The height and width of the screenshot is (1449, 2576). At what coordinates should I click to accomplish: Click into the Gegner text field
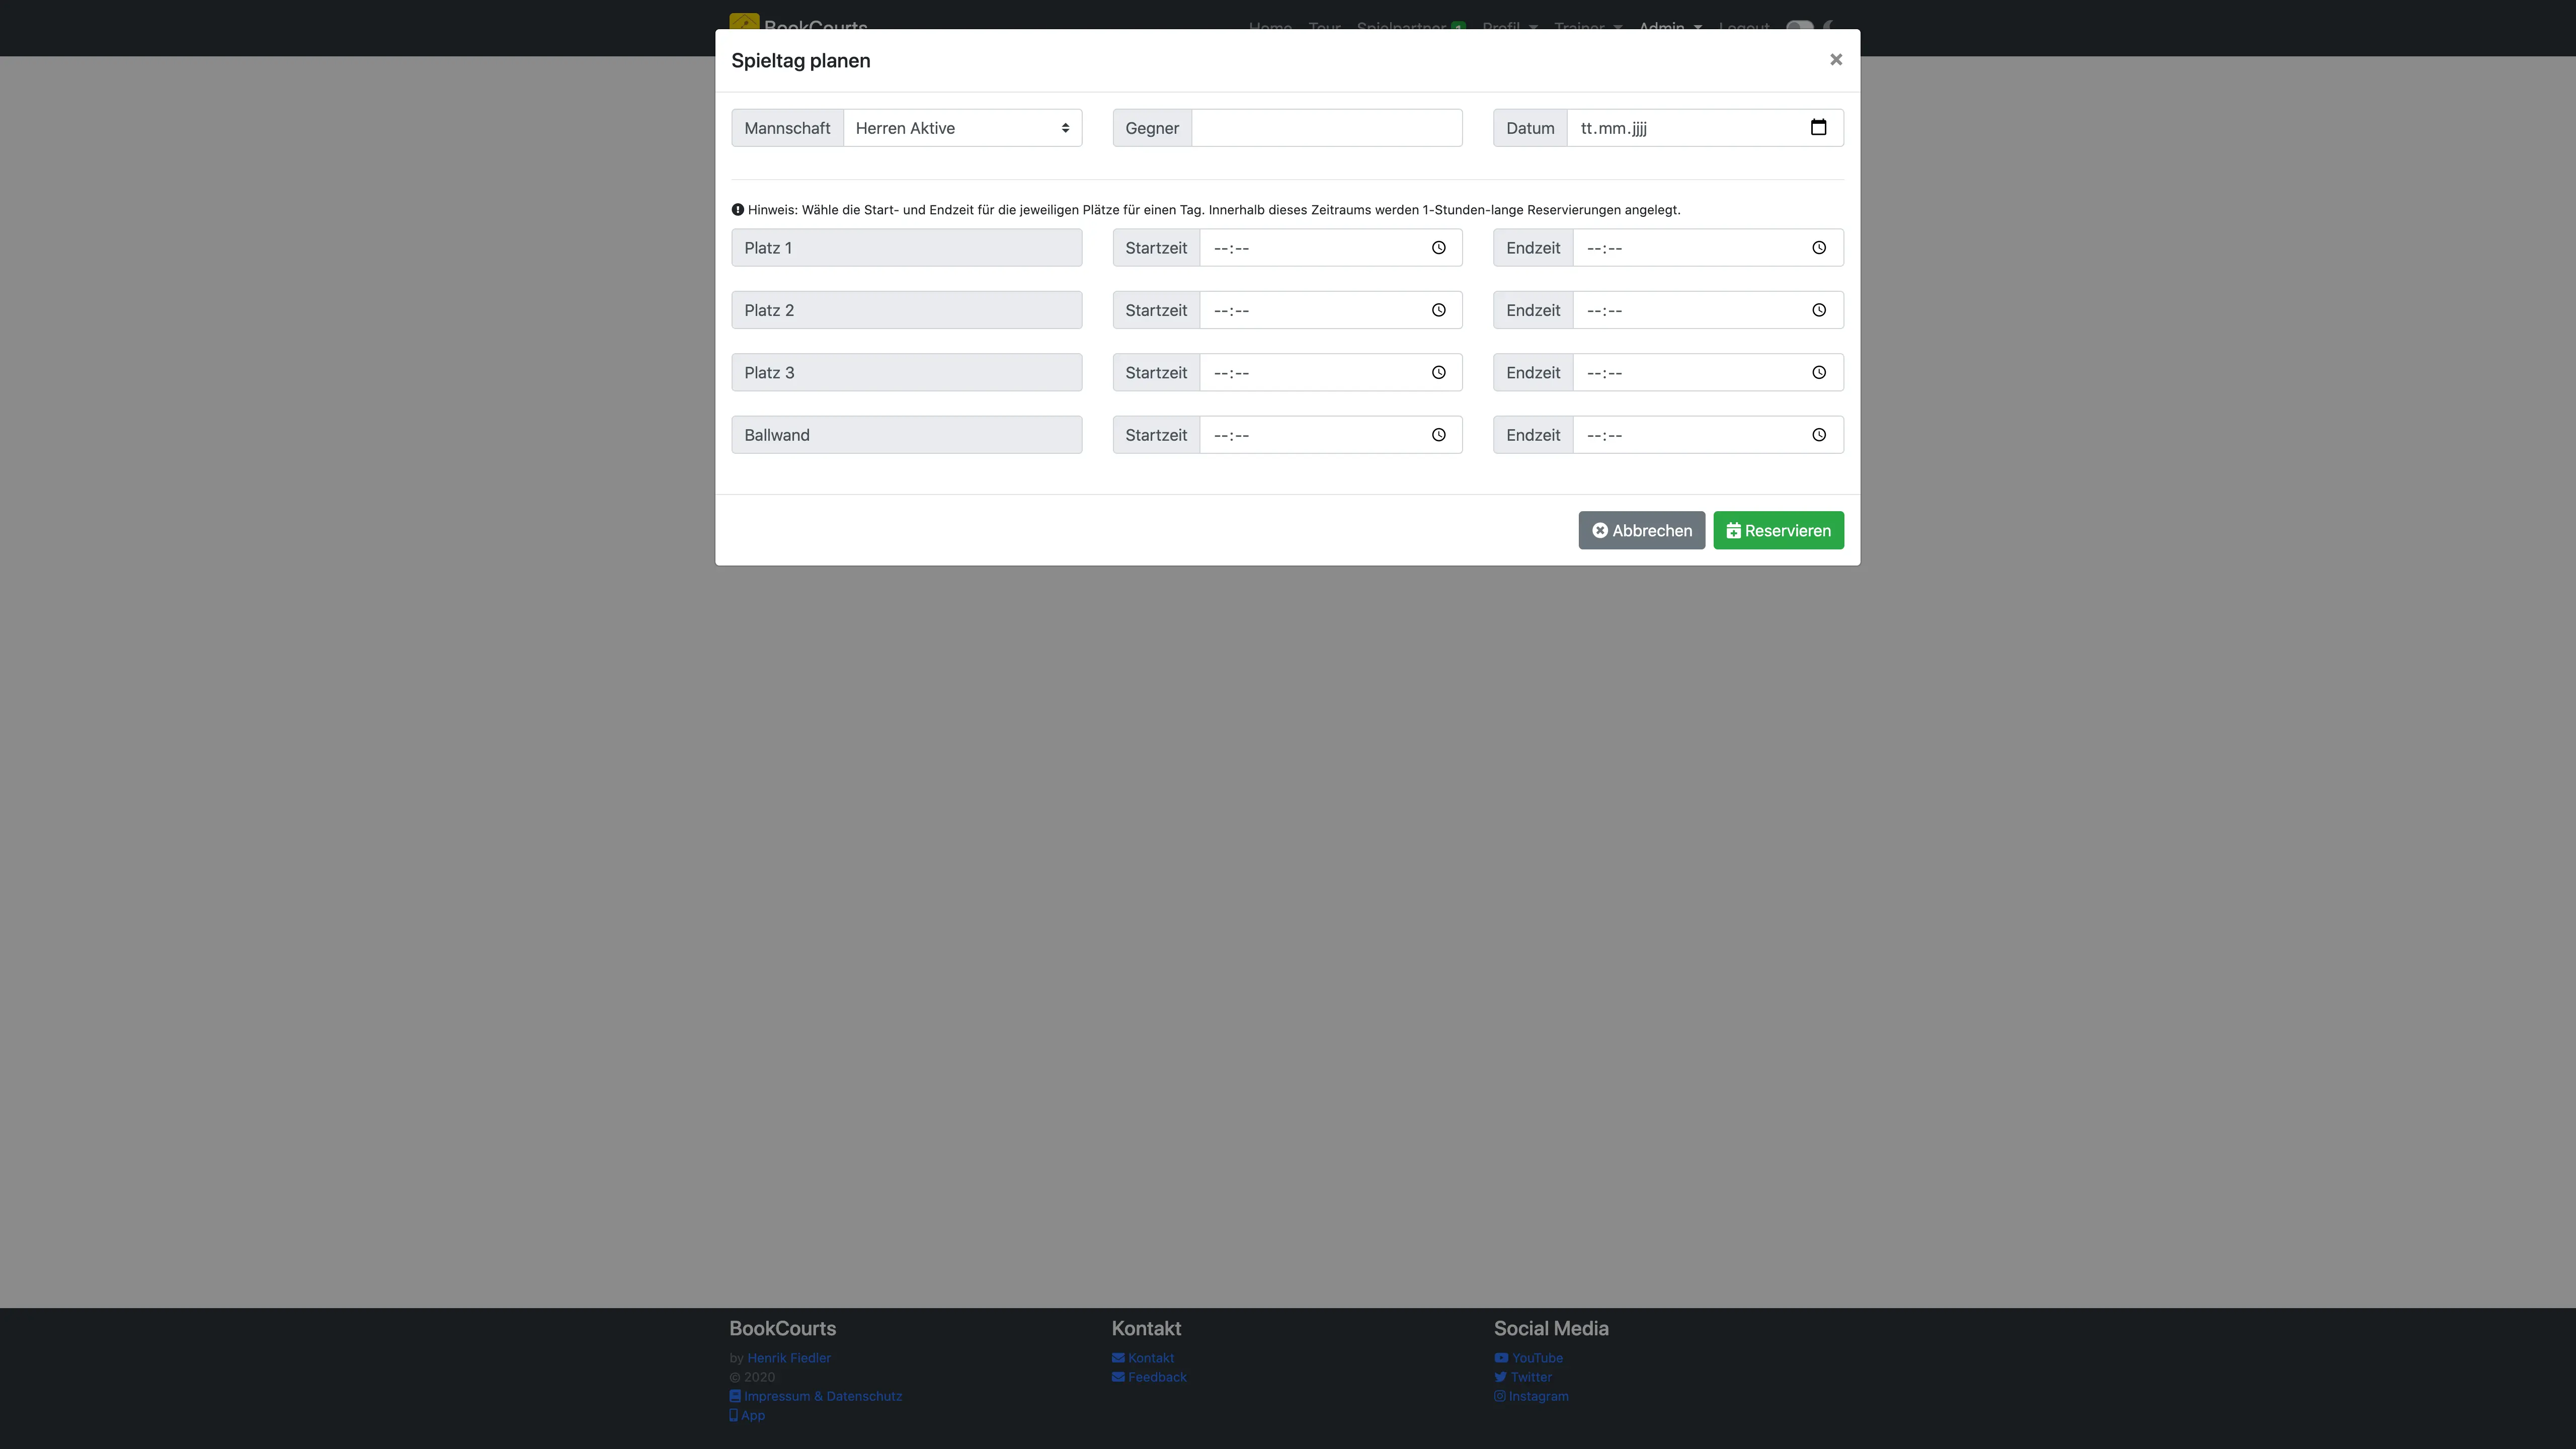[1326, 128]
